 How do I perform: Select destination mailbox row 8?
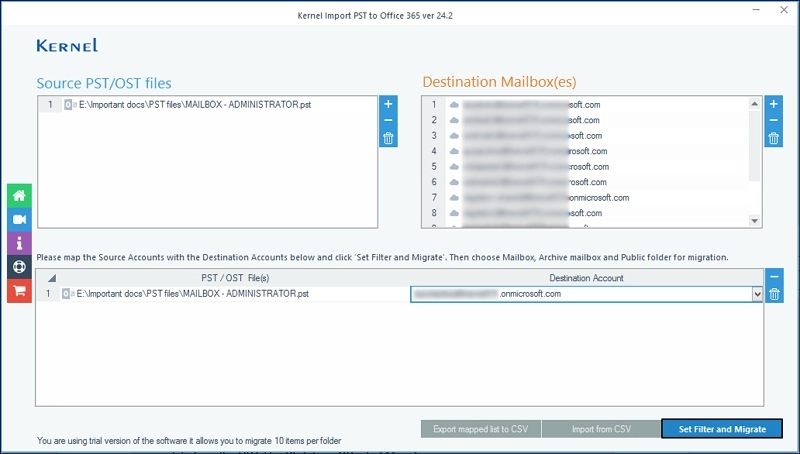tap(585, 213)
